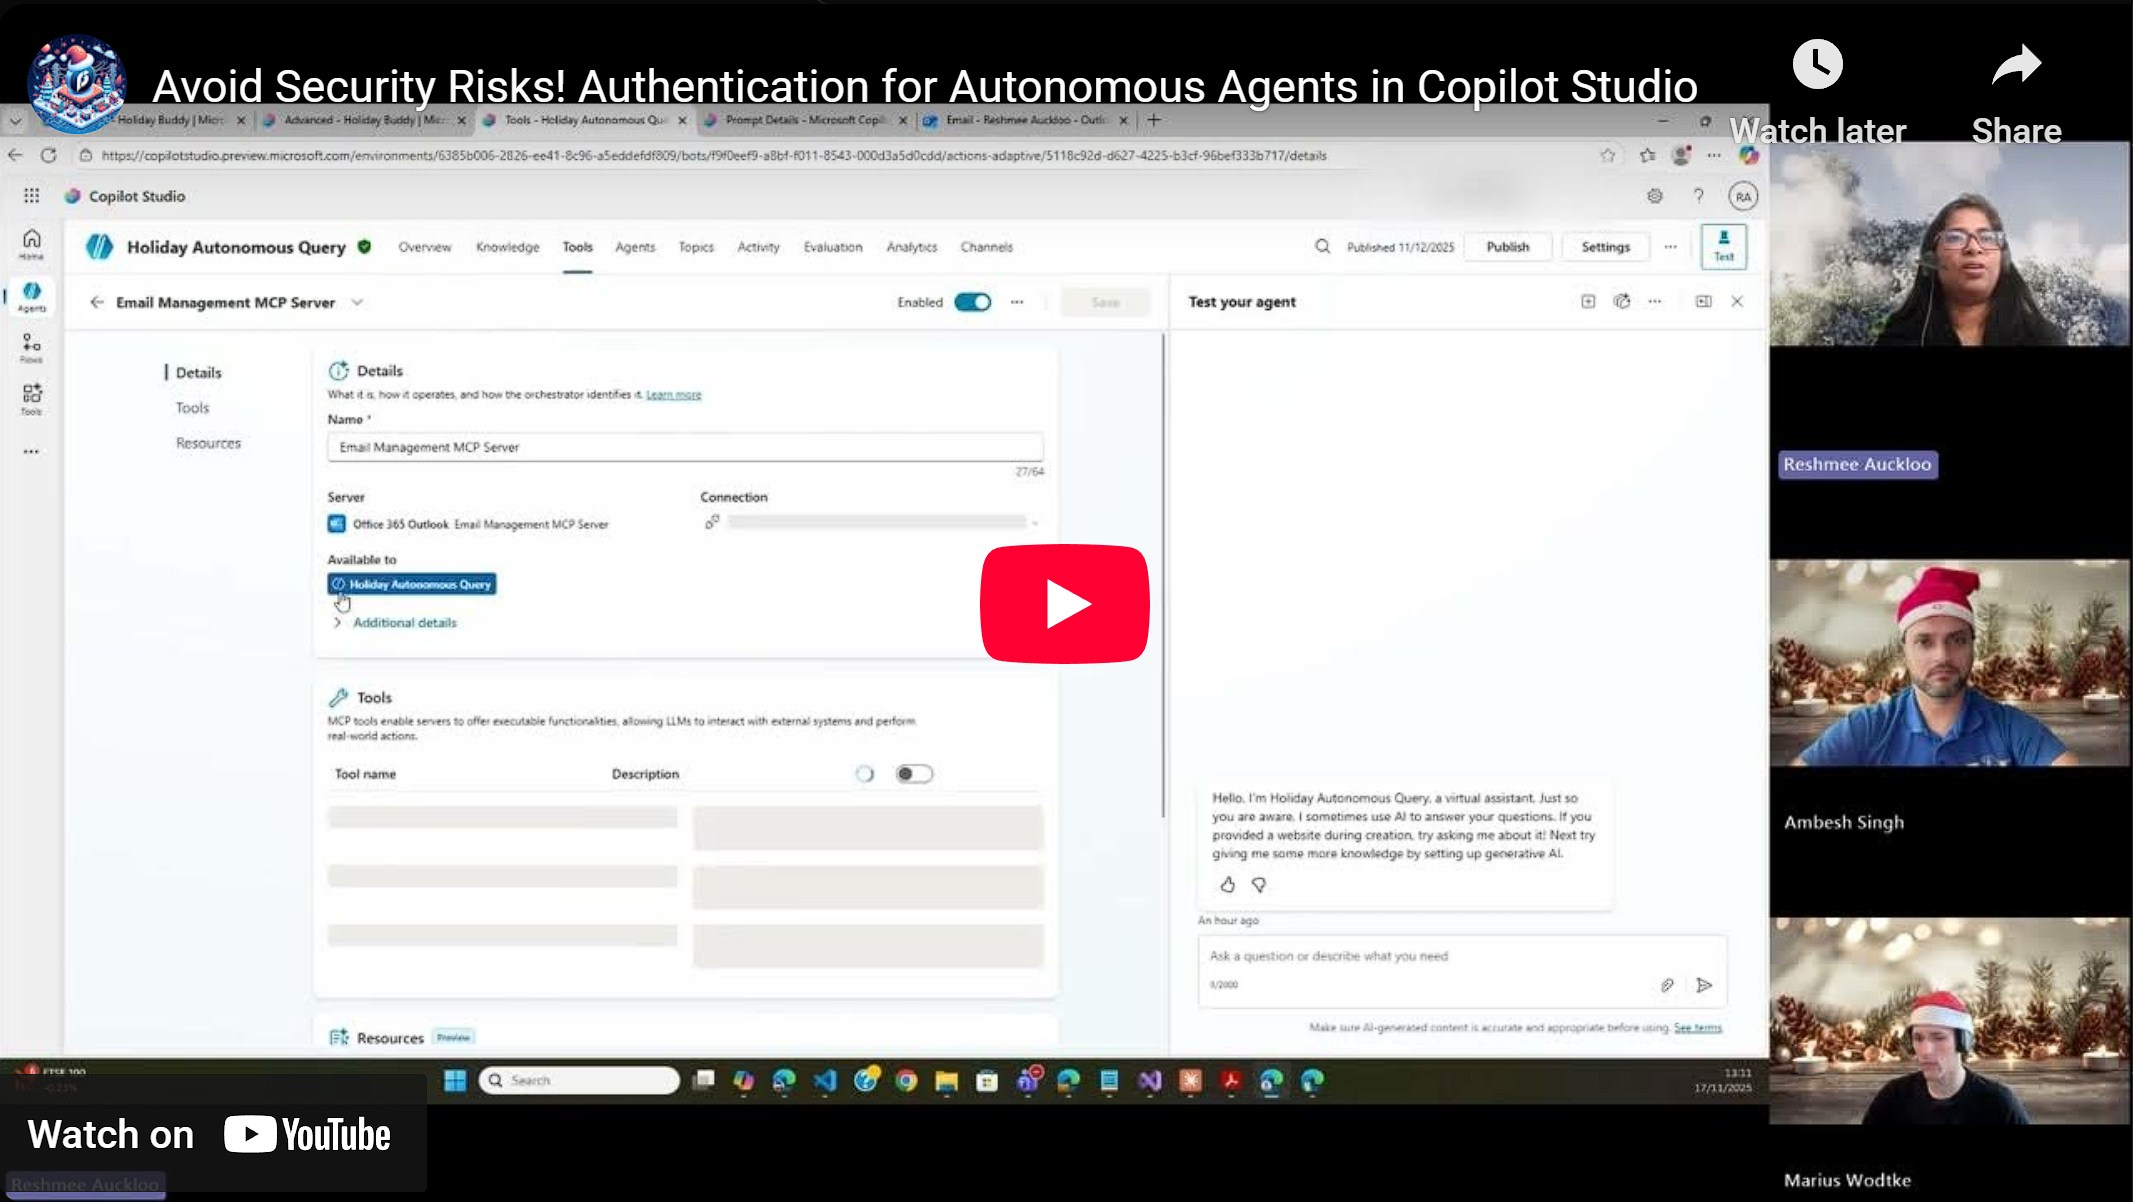
Task: Open Email Management MCP Server dropdown chevron
Action: 357,302
